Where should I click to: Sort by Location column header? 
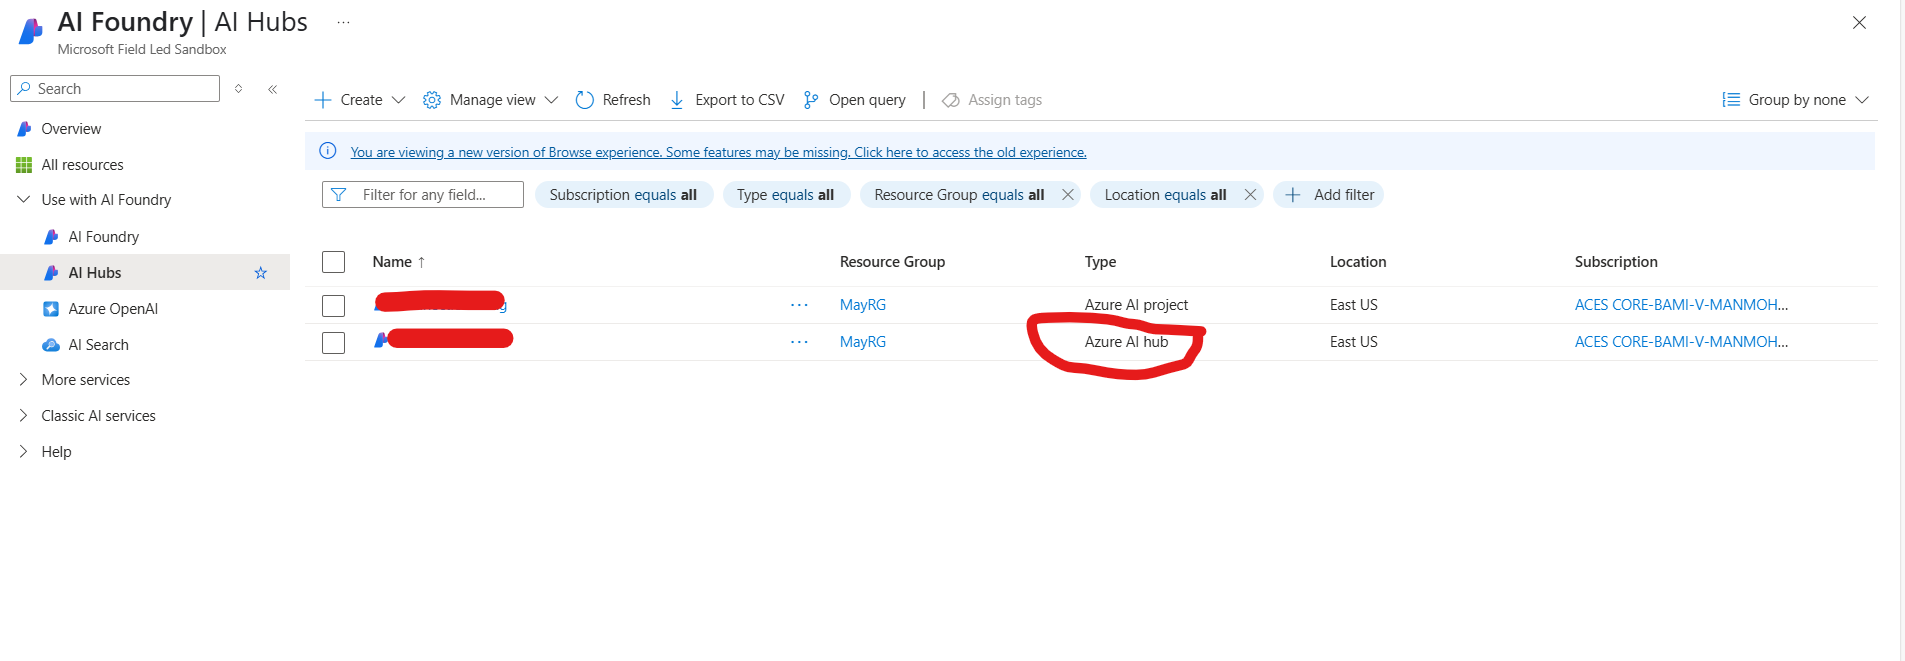click(x=1358, y=262)
